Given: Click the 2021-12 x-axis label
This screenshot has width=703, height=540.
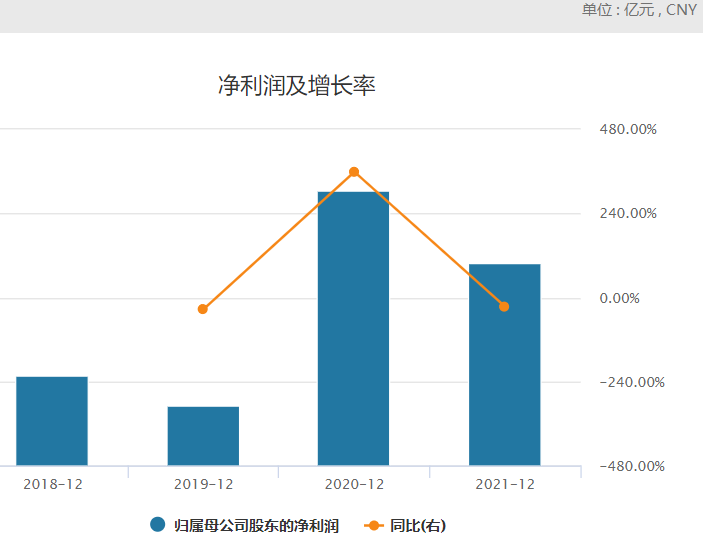Looking at the screenshot, I should [505, 484].
